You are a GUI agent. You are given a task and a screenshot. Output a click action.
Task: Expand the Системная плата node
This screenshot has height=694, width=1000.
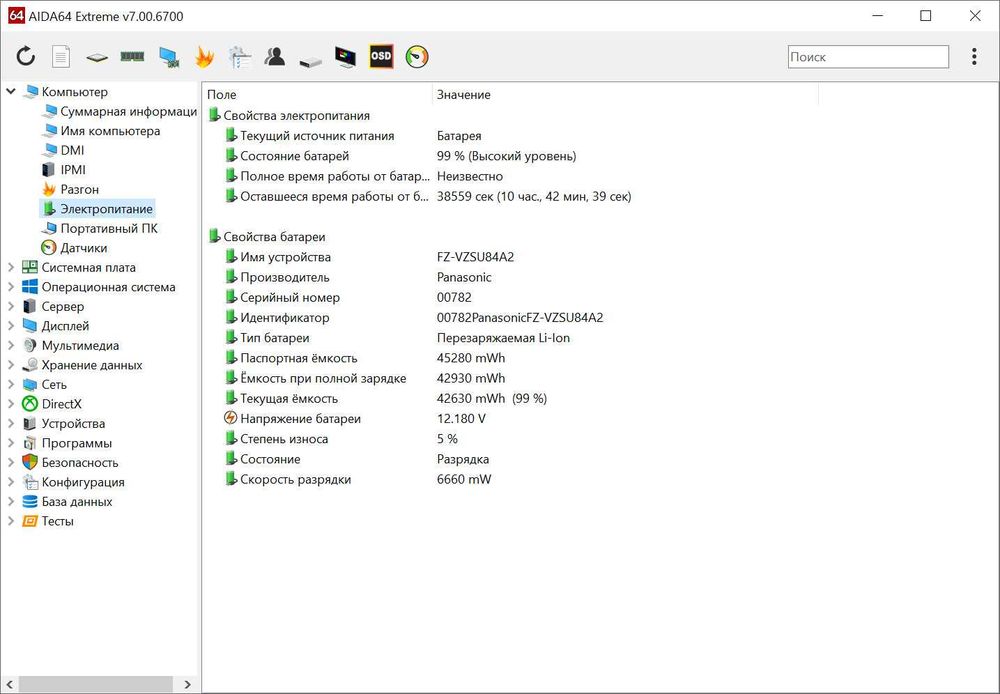point(11,267)
